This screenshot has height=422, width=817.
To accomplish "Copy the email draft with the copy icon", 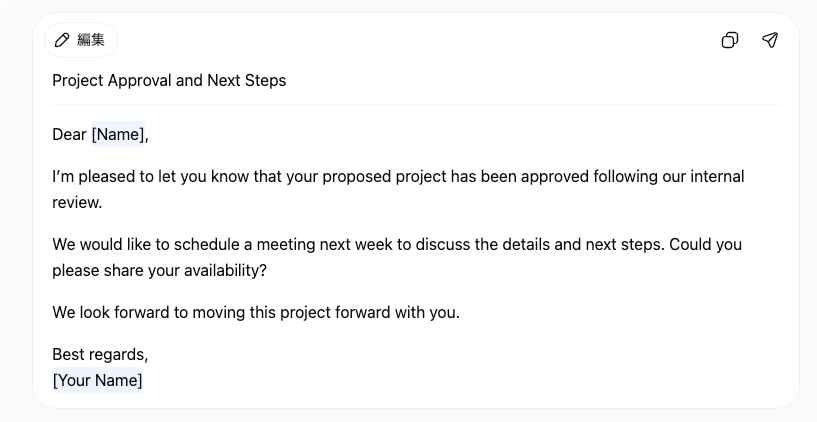I will pyautogui.click(x=729, y=40).
